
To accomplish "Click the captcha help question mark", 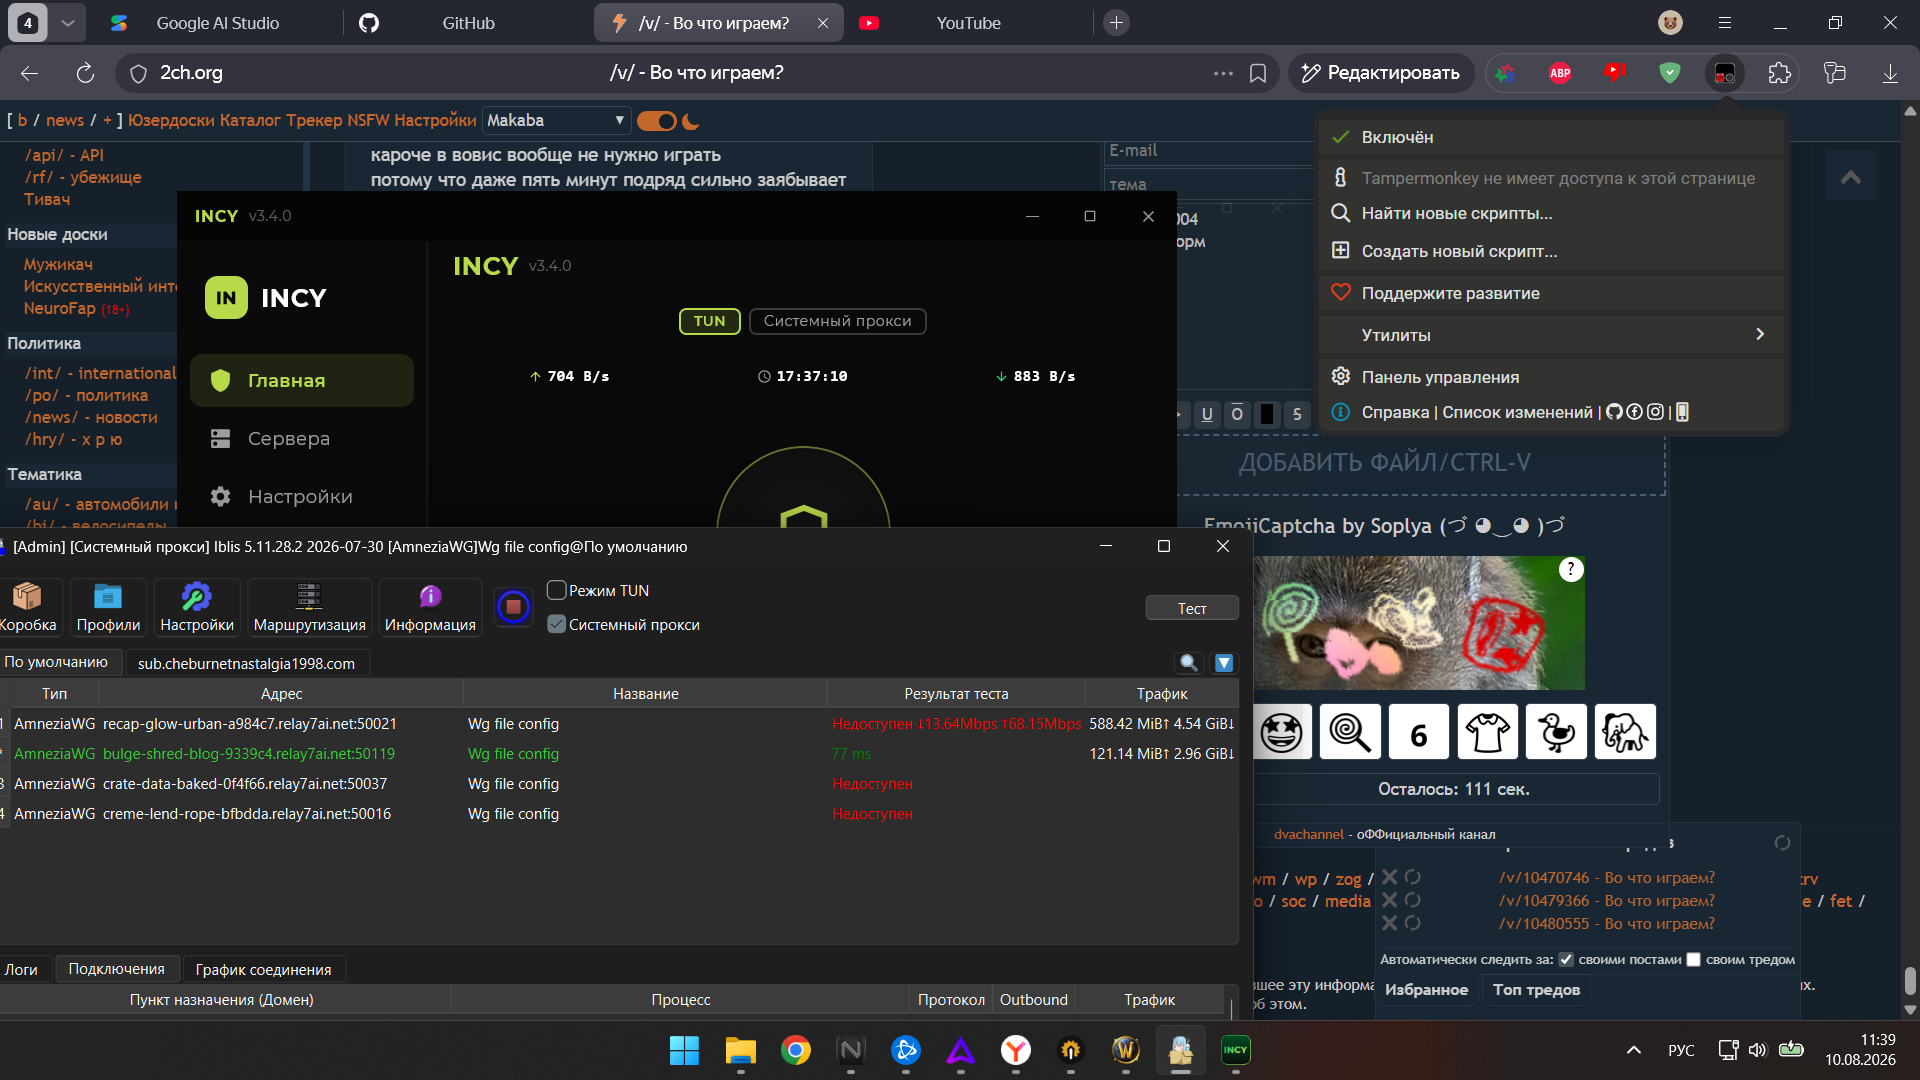I will [x=1571, y=569].
